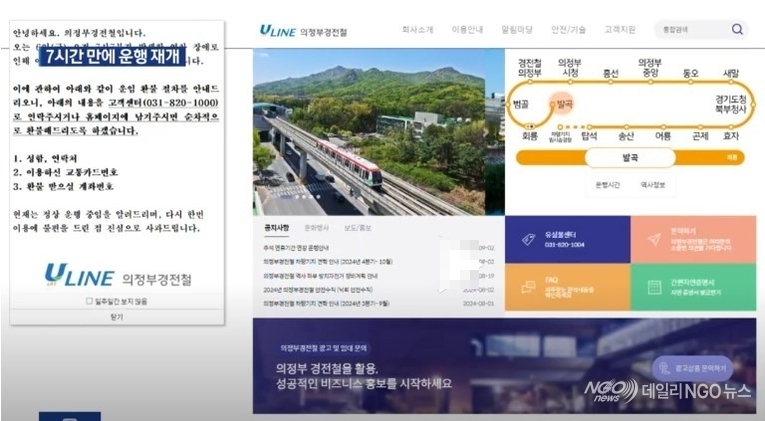Check the 일주일간 보지 않음 checkbox

pos(89,301)
